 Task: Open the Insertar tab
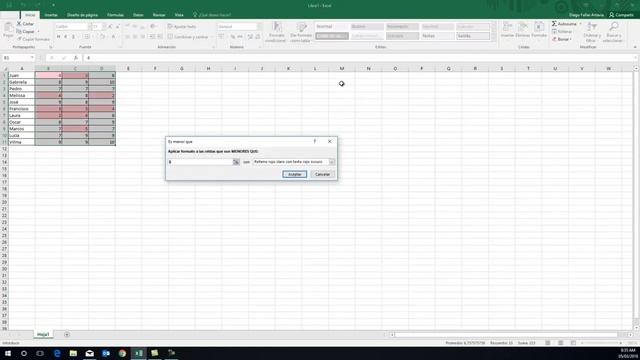click(x=51, y=15)
